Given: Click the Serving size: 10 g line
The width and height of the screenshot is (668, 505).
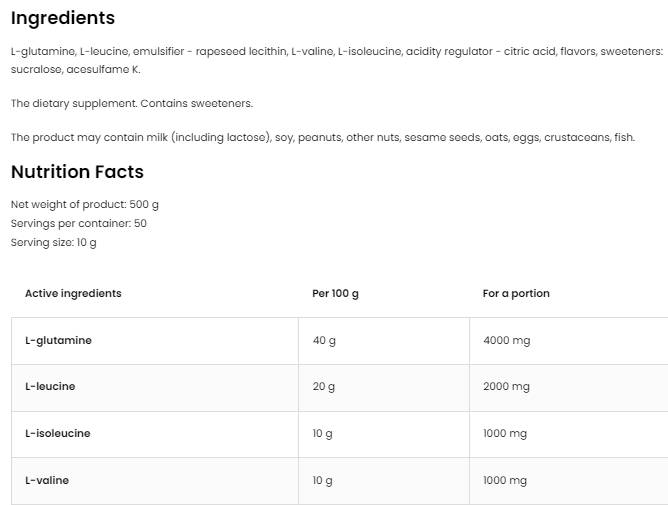Looking at the screenshot, I should [54, 242].
